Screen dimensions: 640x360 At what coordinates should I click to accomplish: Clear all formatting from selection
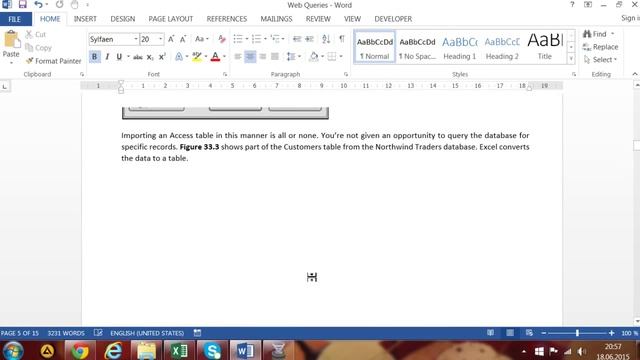point(222,39)
